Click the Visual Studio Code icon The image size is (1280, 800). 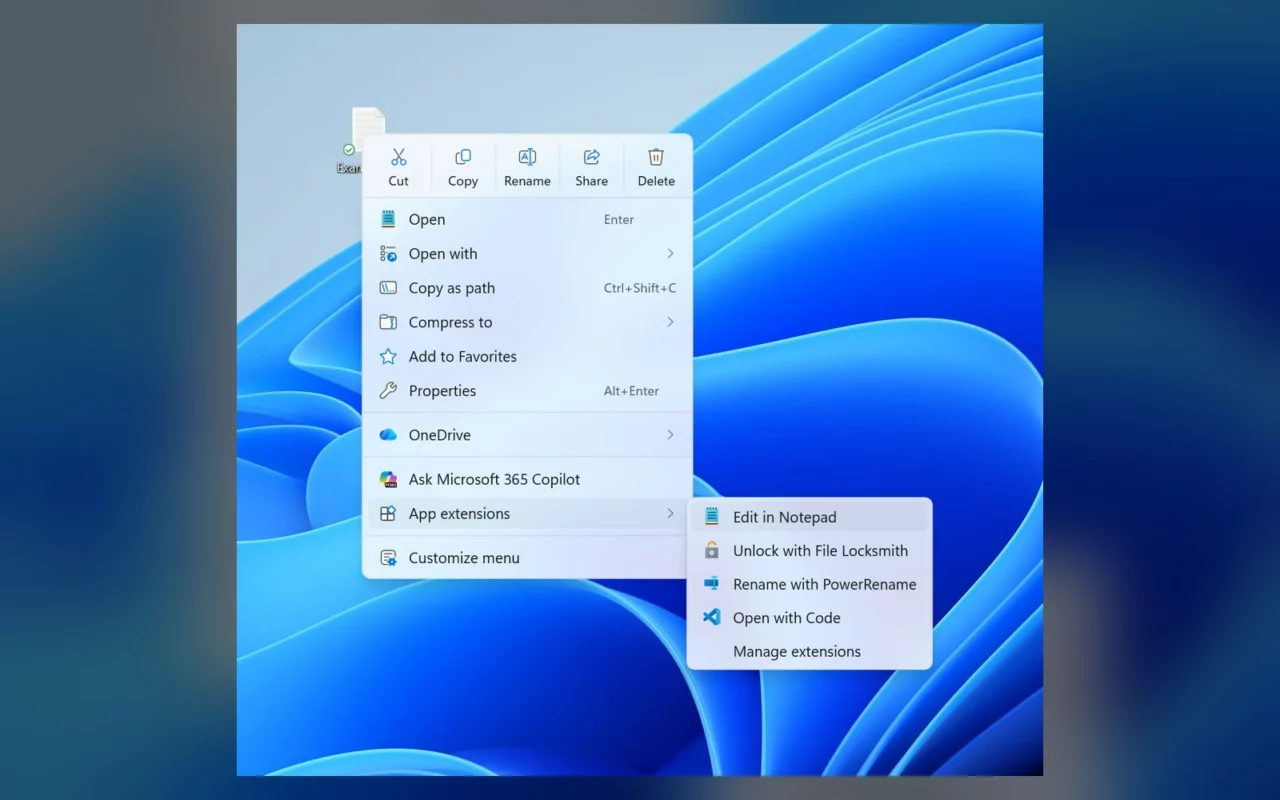click(712, 618)
